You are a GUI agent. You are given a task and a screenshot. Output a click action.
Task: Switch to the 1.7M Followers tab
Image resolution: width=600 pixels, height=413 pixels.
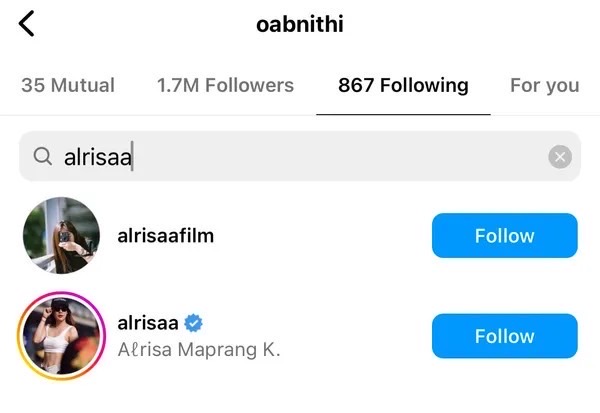[x=225, y=85]
